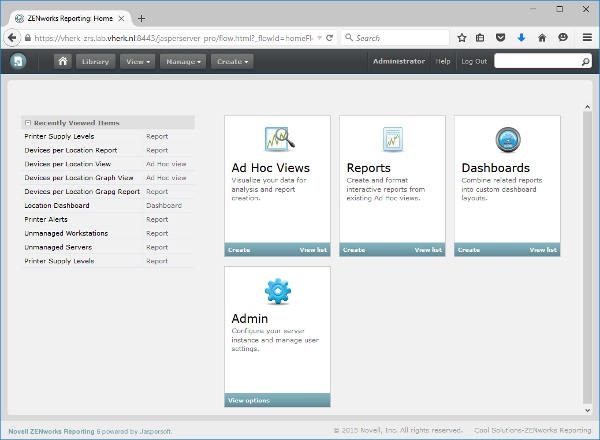600x440 pixels.
Task: Open the bookmarks list icon in the browser toolbar
Action: tap(480, 38)
